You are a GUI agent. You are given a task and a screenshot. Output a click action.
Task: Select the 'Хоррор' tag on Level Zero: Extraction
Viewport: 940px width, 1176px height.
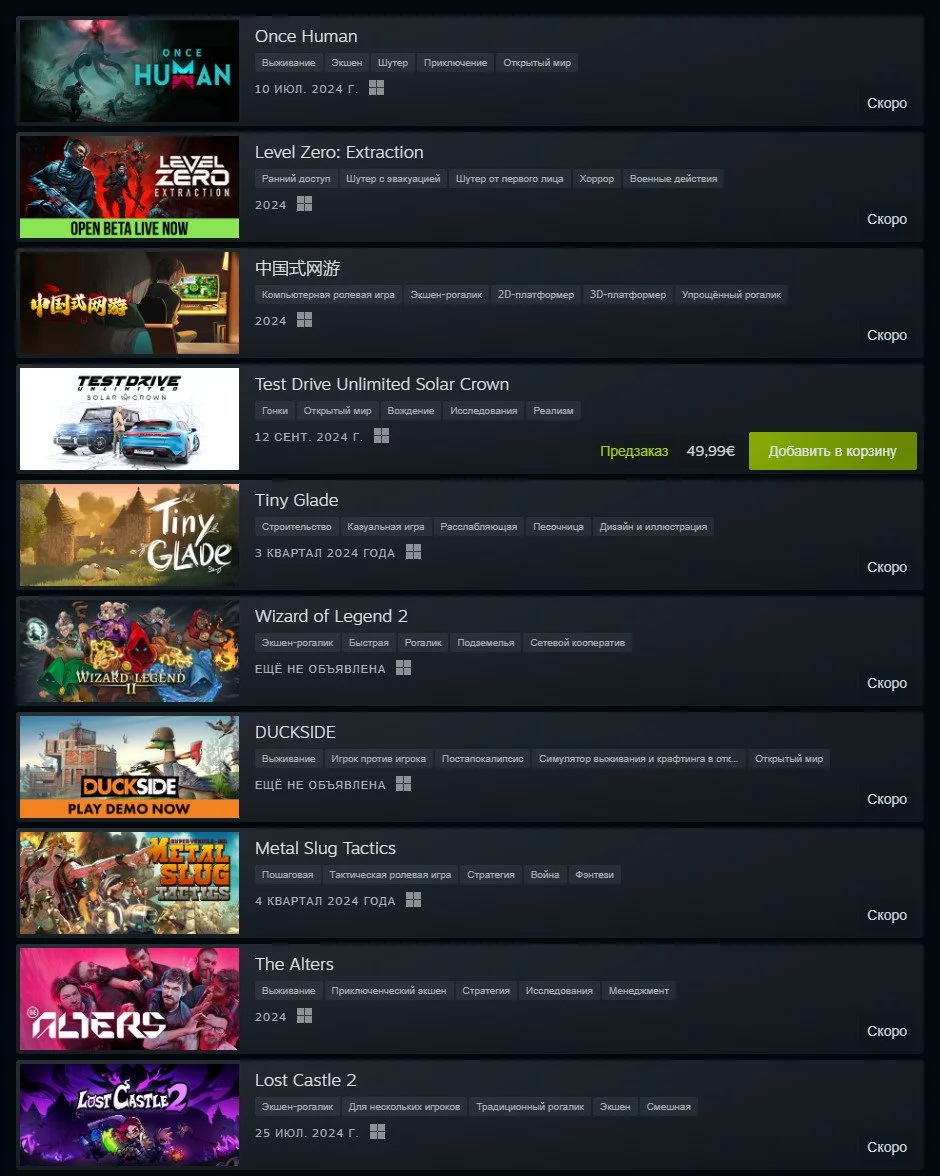[x=596, y=178]
